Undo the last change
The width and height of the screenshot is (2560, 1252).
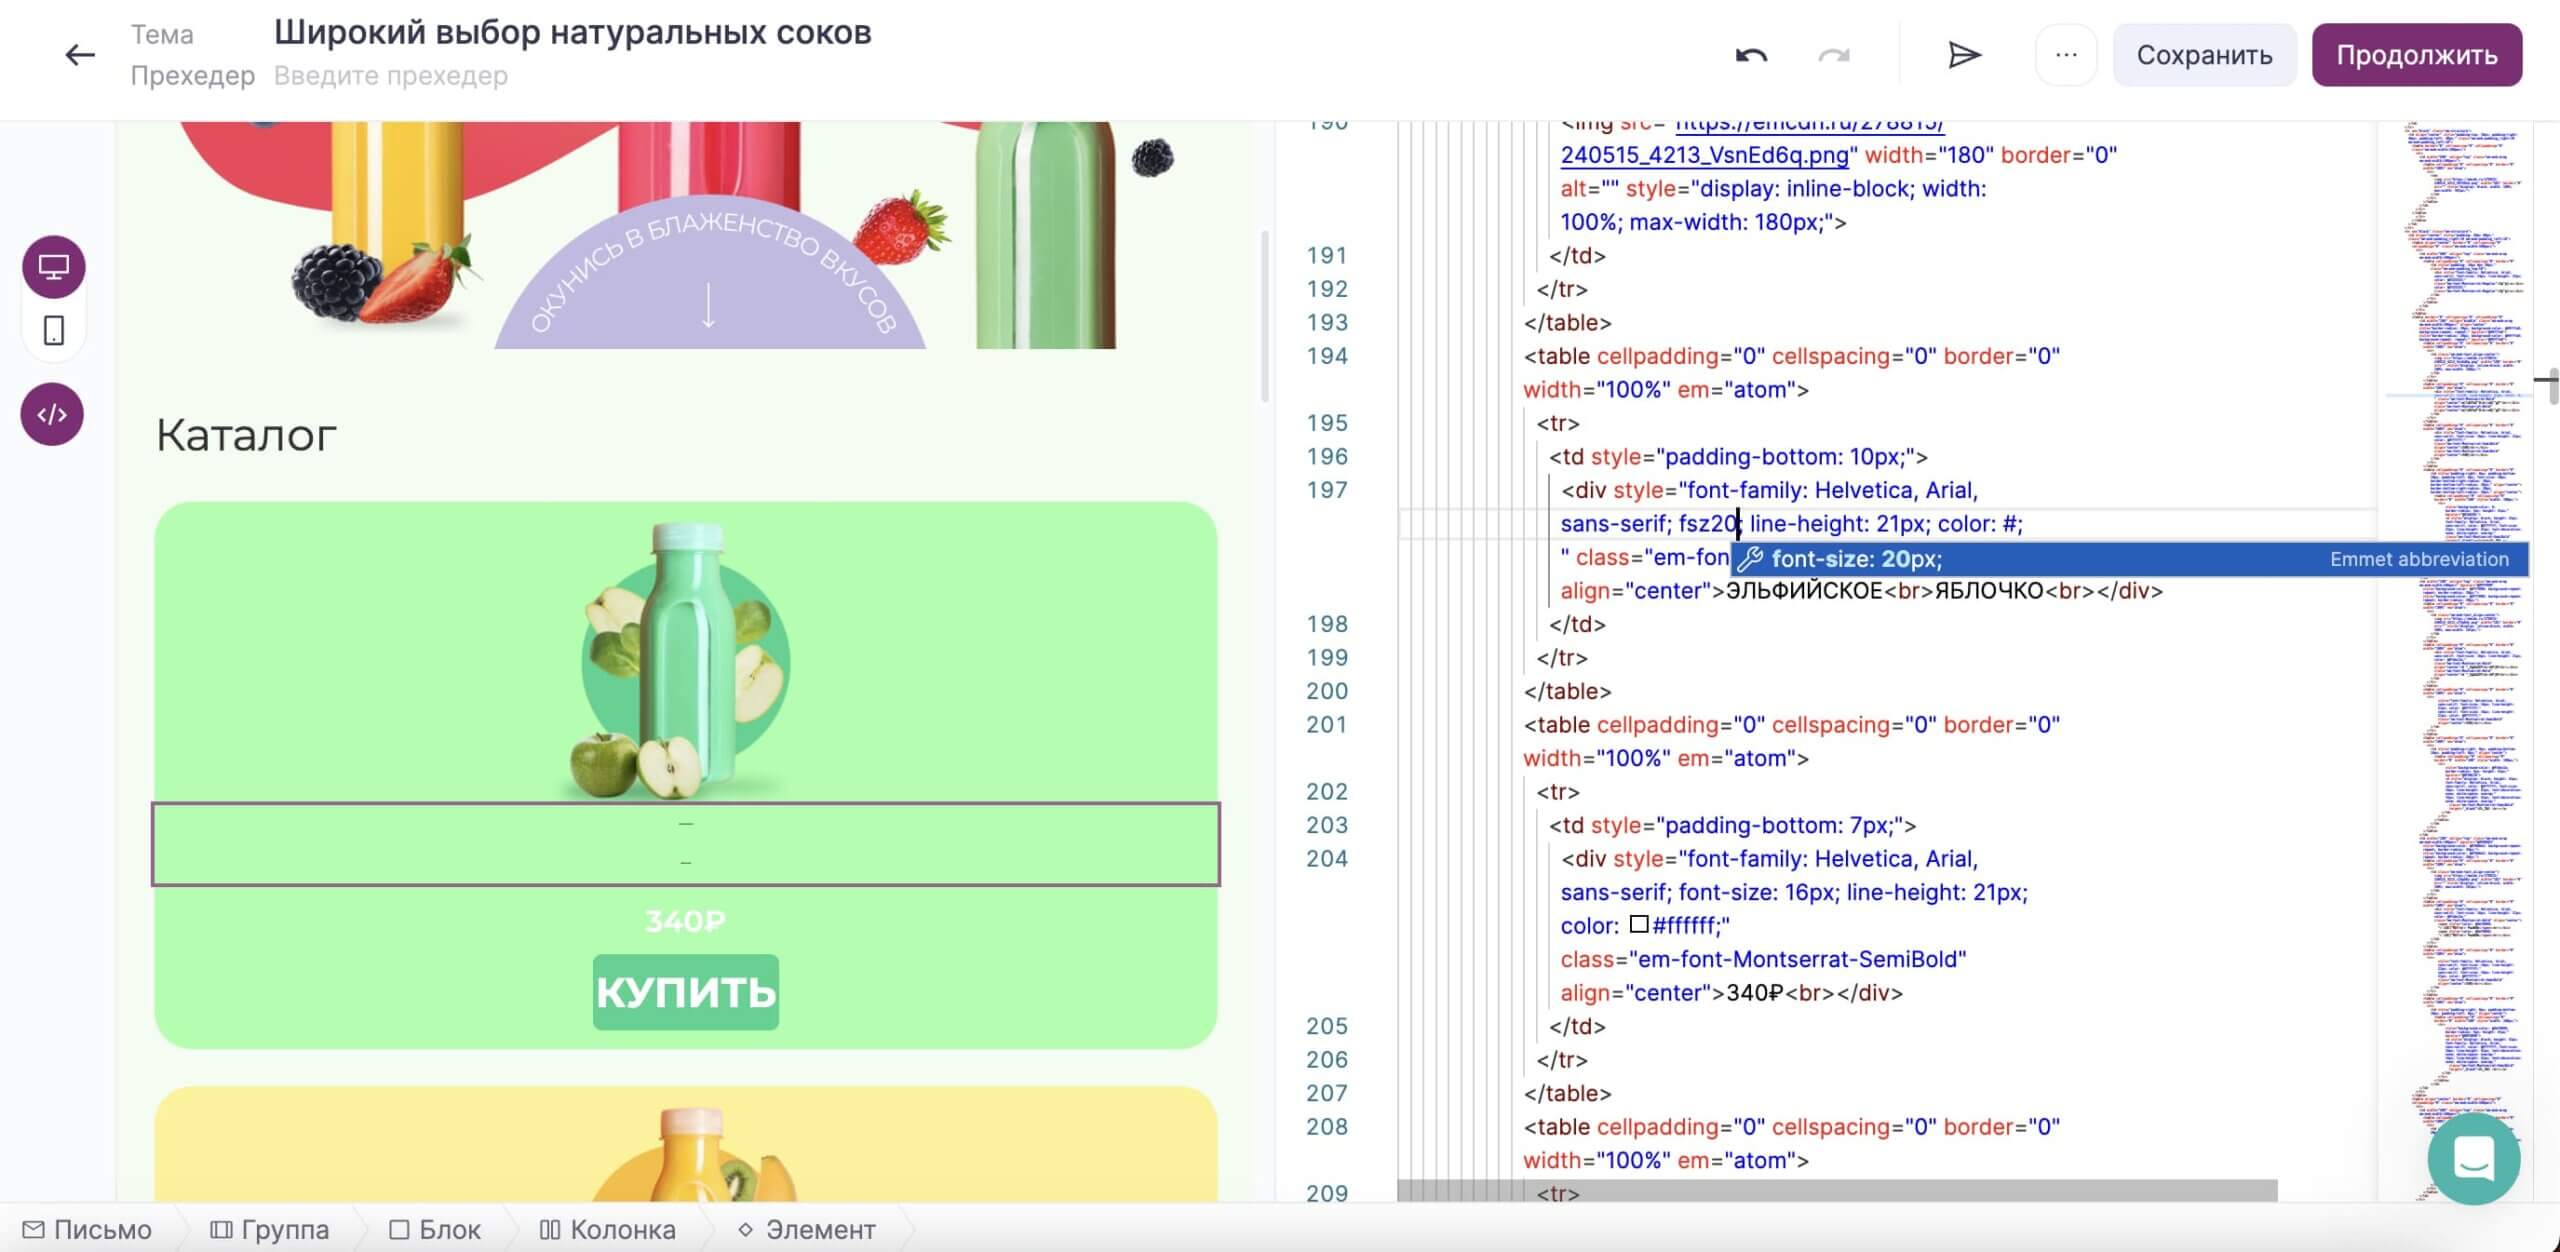[1751, 55]
